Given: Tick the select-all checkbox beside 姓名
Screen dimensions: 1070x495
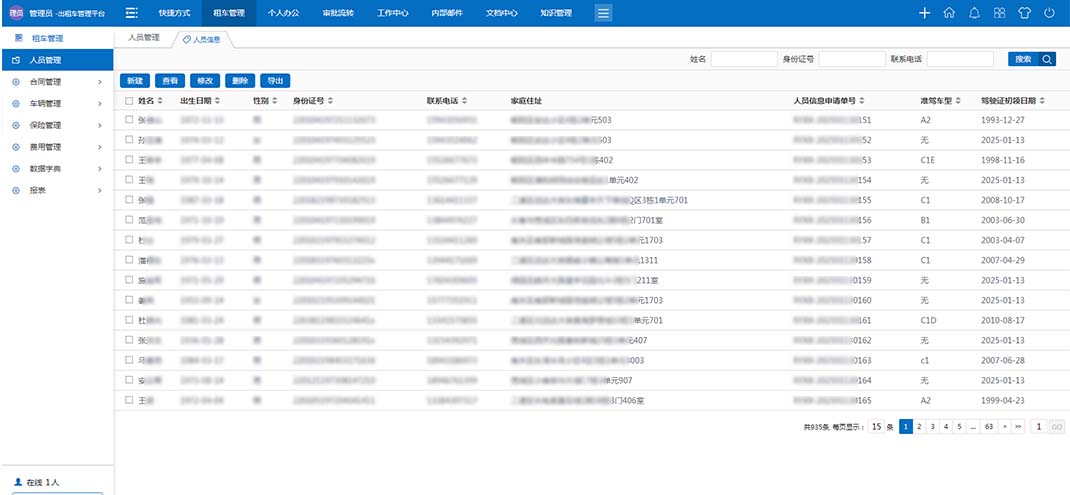Looking at the screenshot, I should [129, 101].
